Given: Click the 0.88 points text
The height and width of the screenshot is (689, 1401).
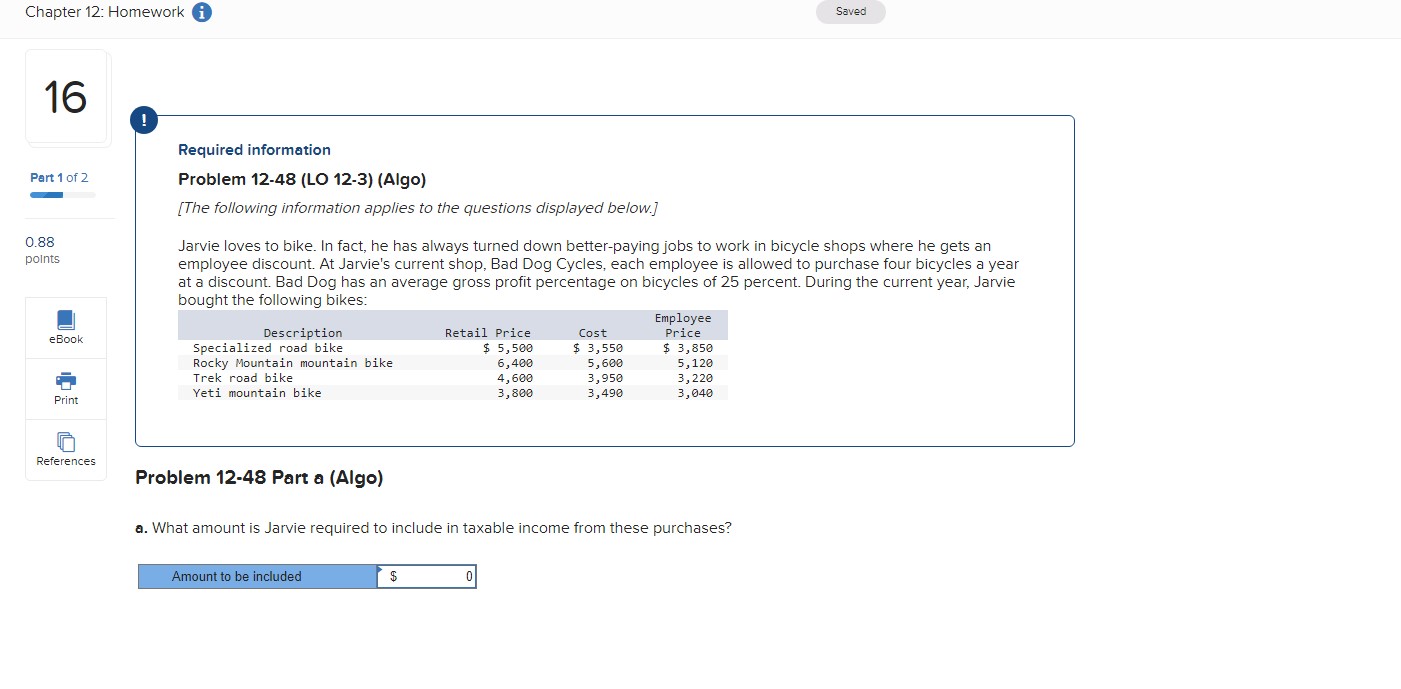Looking at the screenshot, I should point(42,250).
